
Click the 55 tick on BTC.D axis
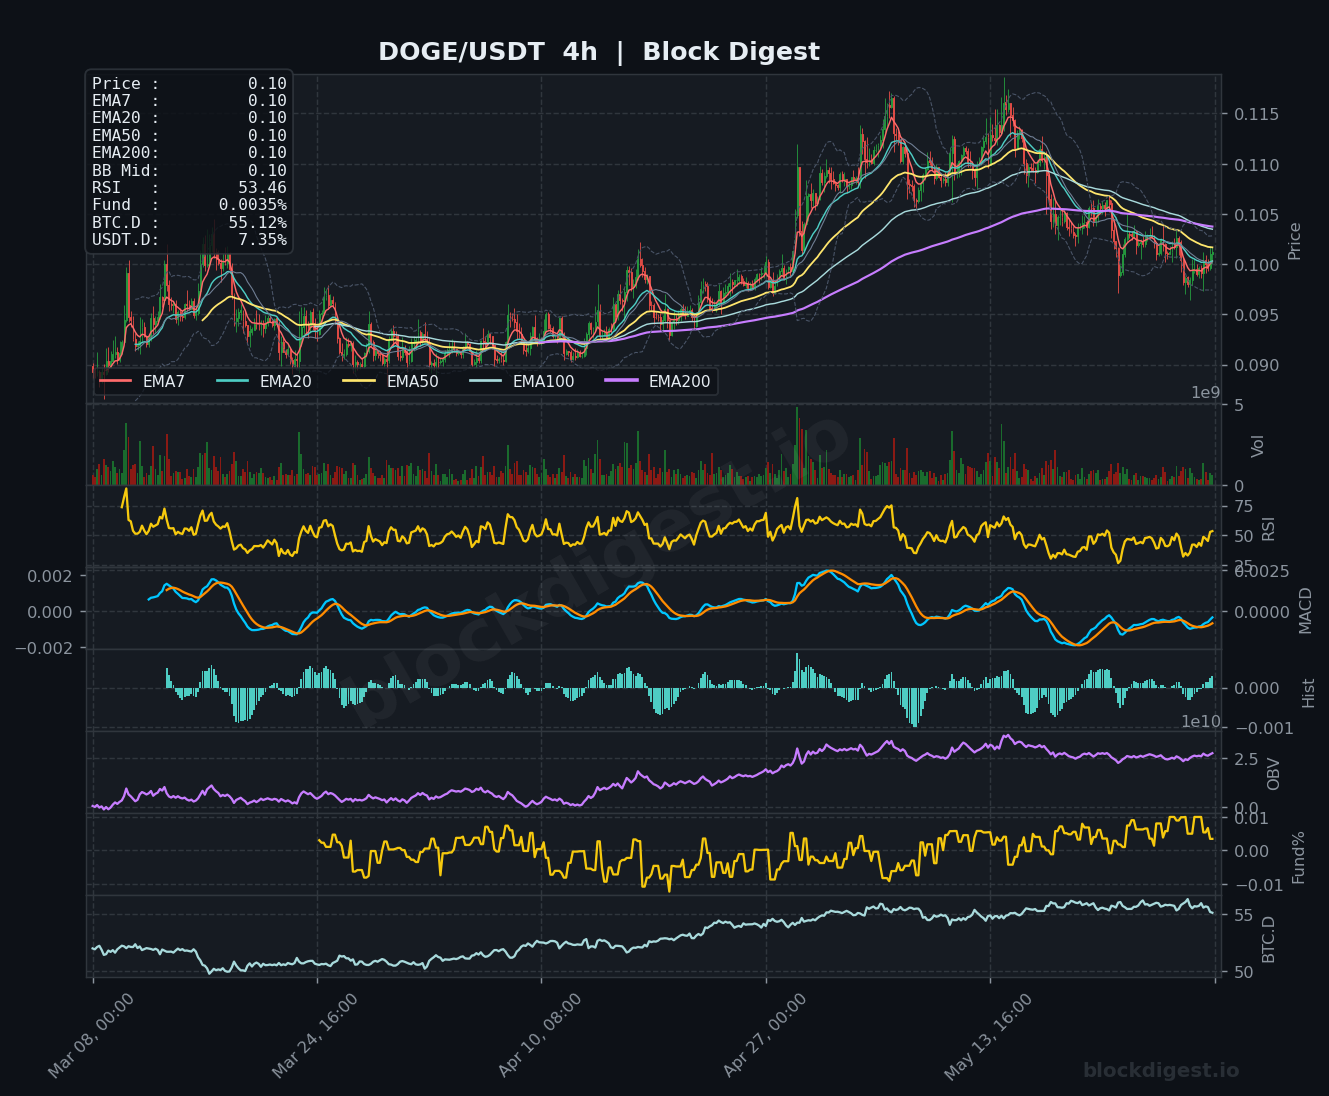(1243, 915)
